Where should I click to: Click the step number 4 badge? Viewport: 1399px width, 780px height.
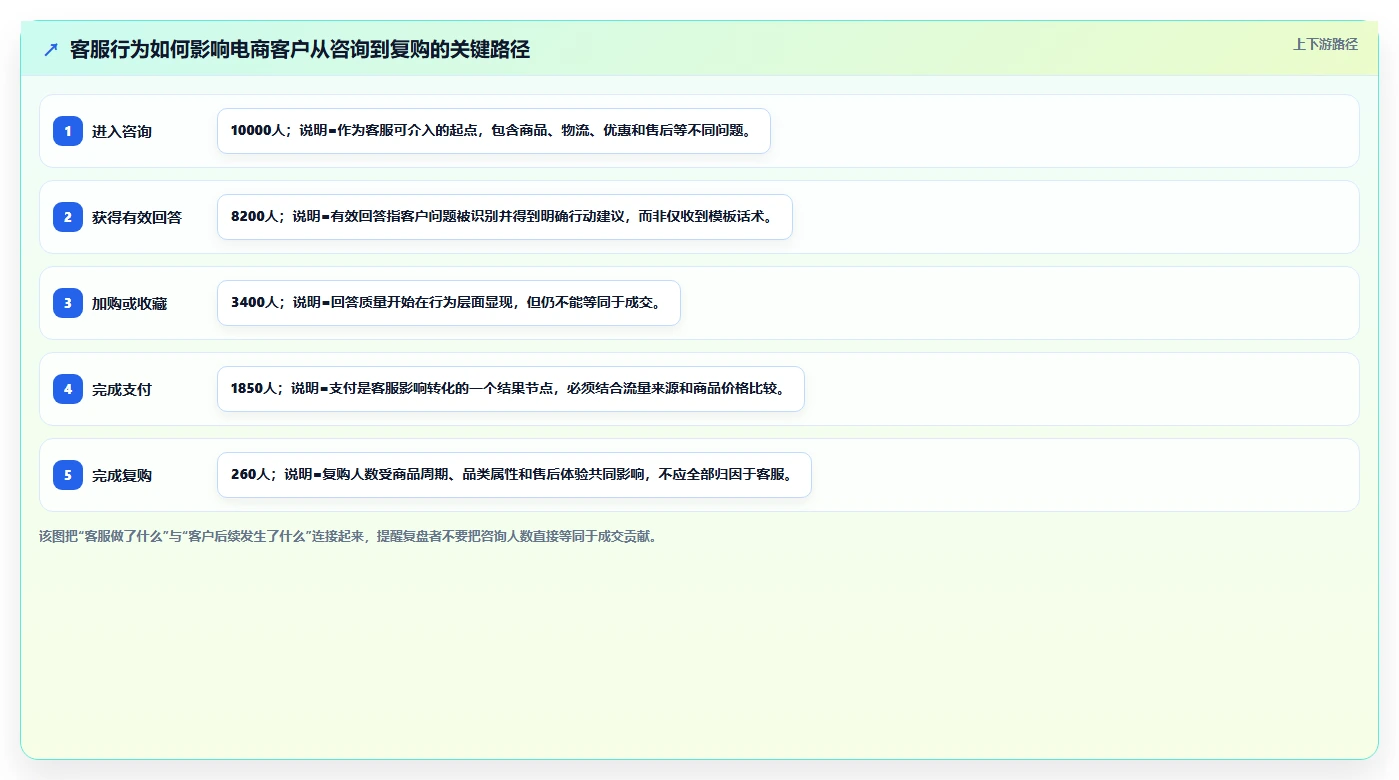click(68, 389)
